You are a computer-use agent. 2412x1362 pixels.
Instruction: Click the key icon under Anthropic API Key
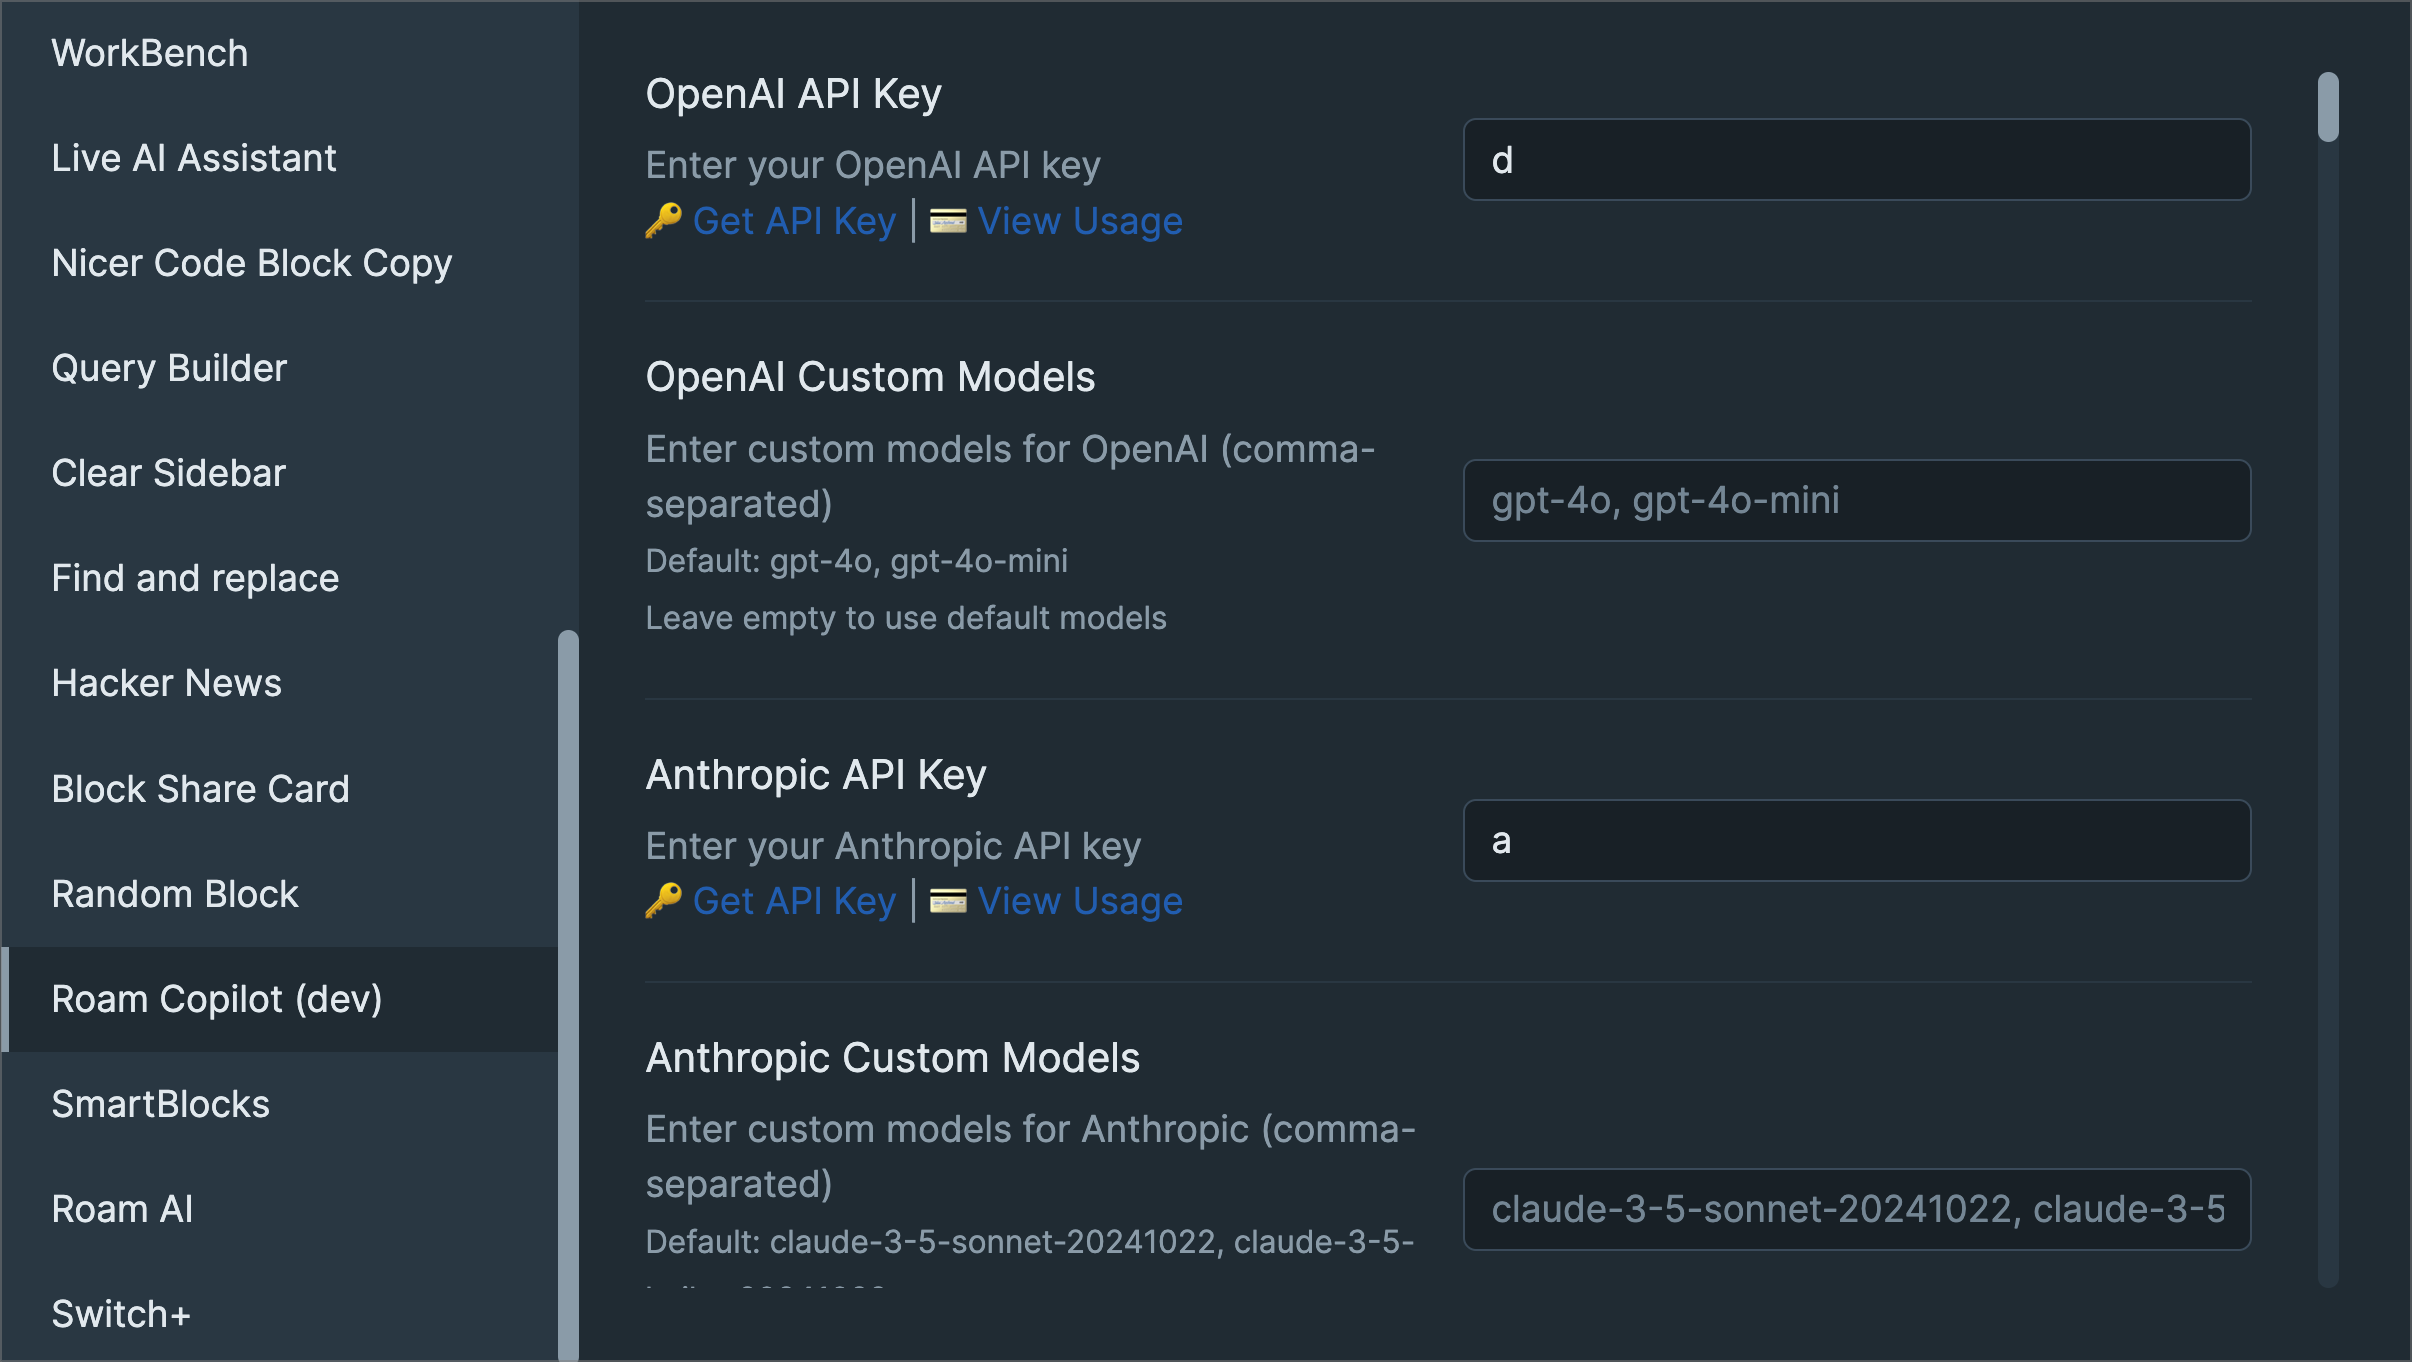tap(663, 900)
